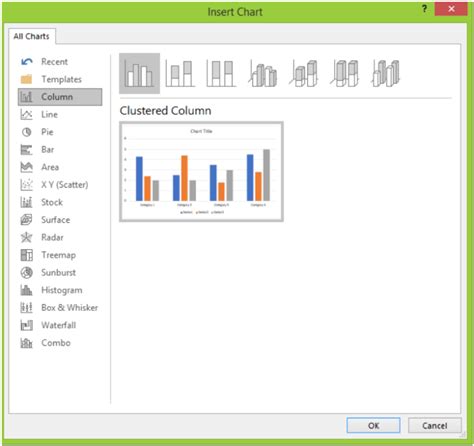Click the Box & Whisker category icon

point(27,308)
